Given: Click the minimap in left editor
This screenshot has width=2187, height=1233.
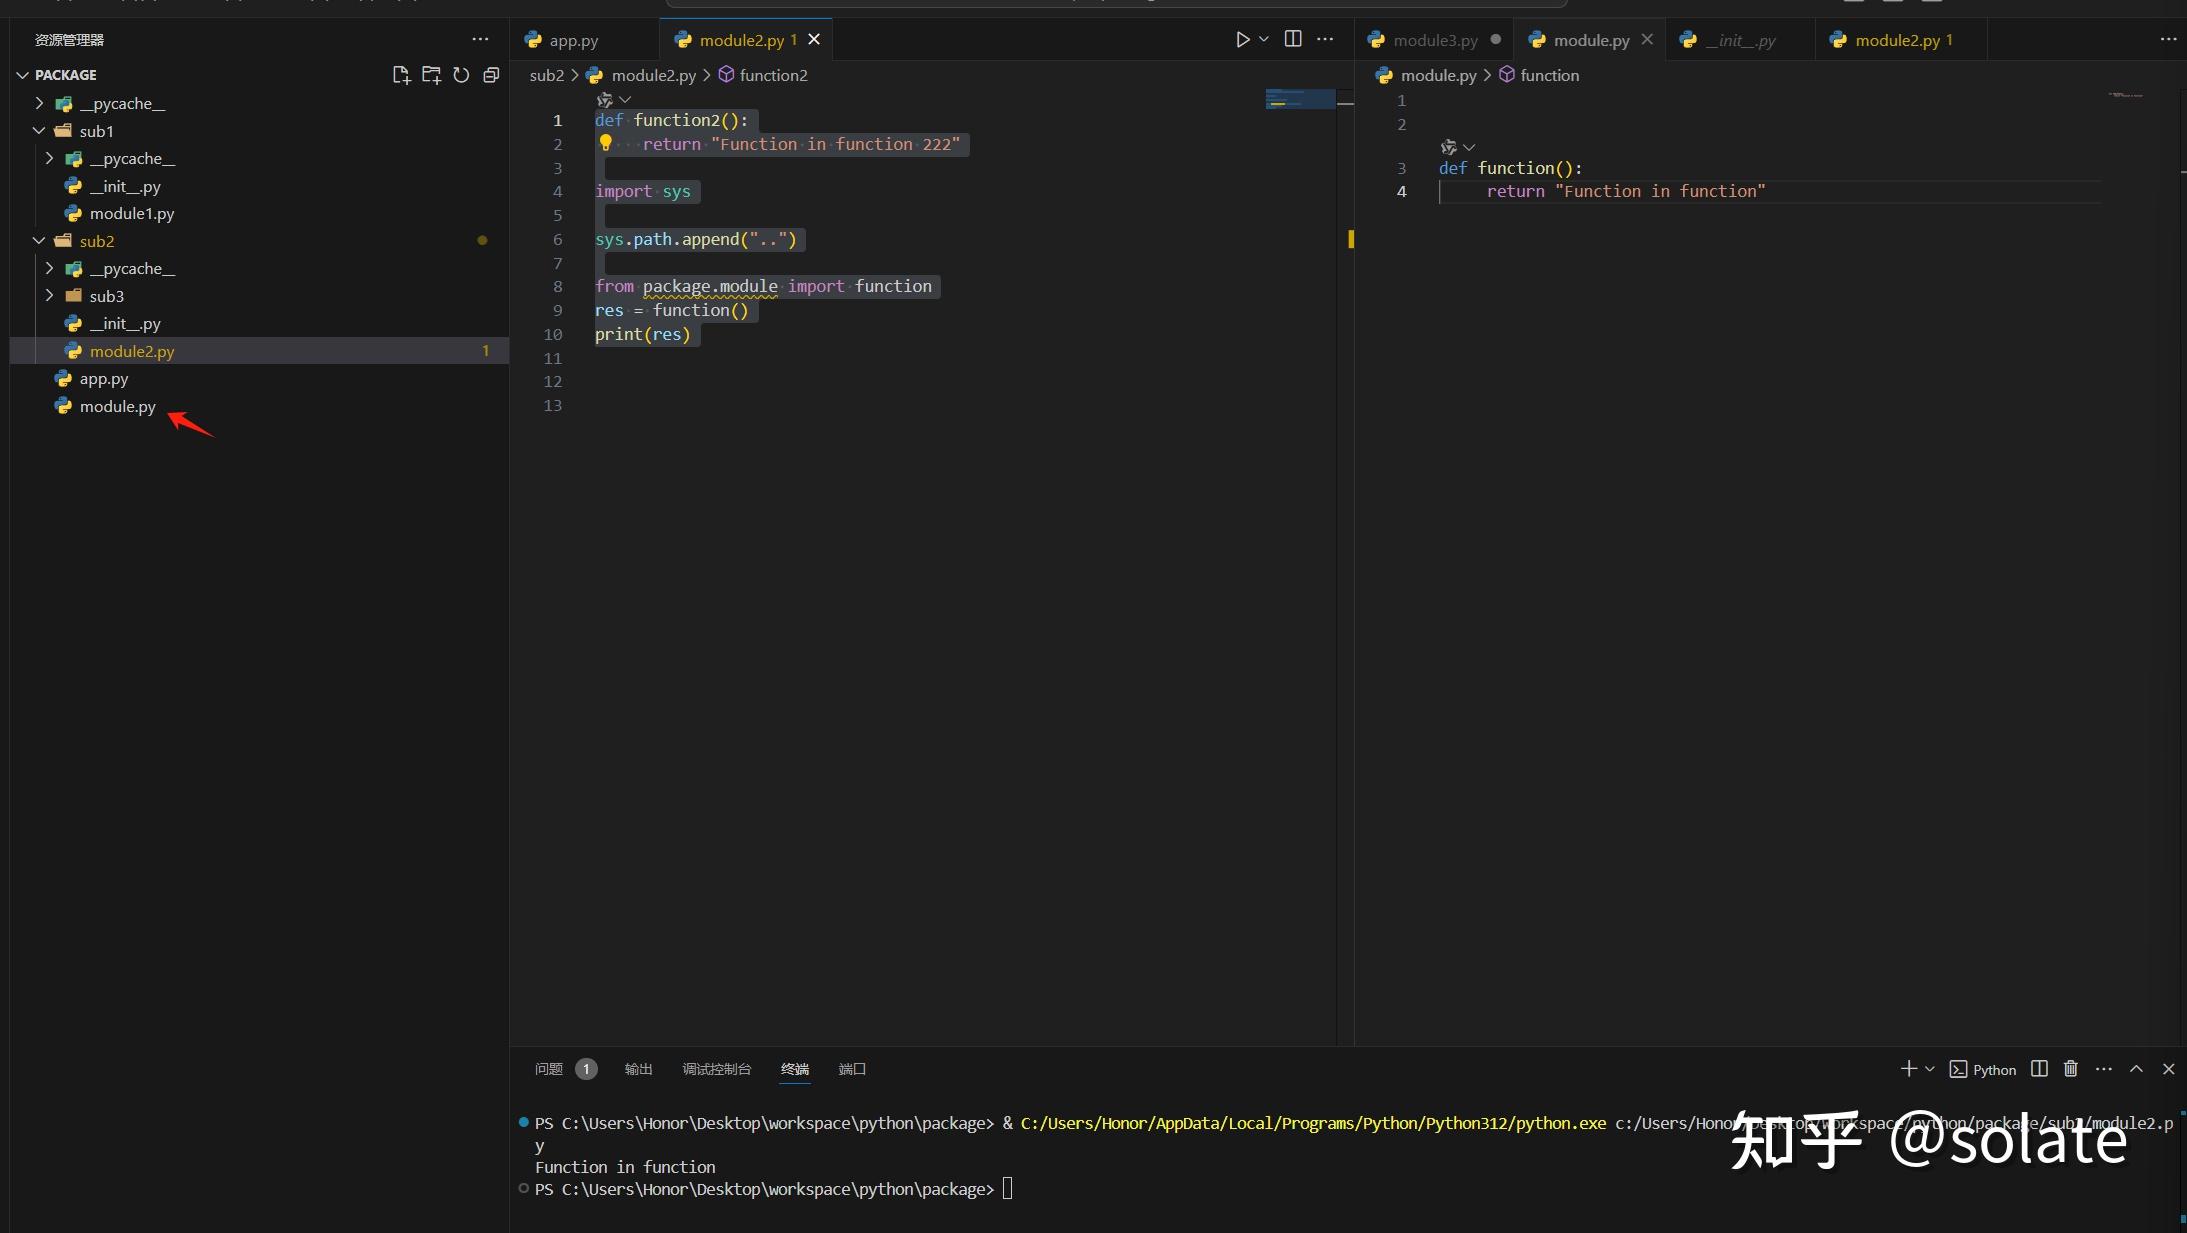Looking at the screenshot, I should tap(1300, 99).
